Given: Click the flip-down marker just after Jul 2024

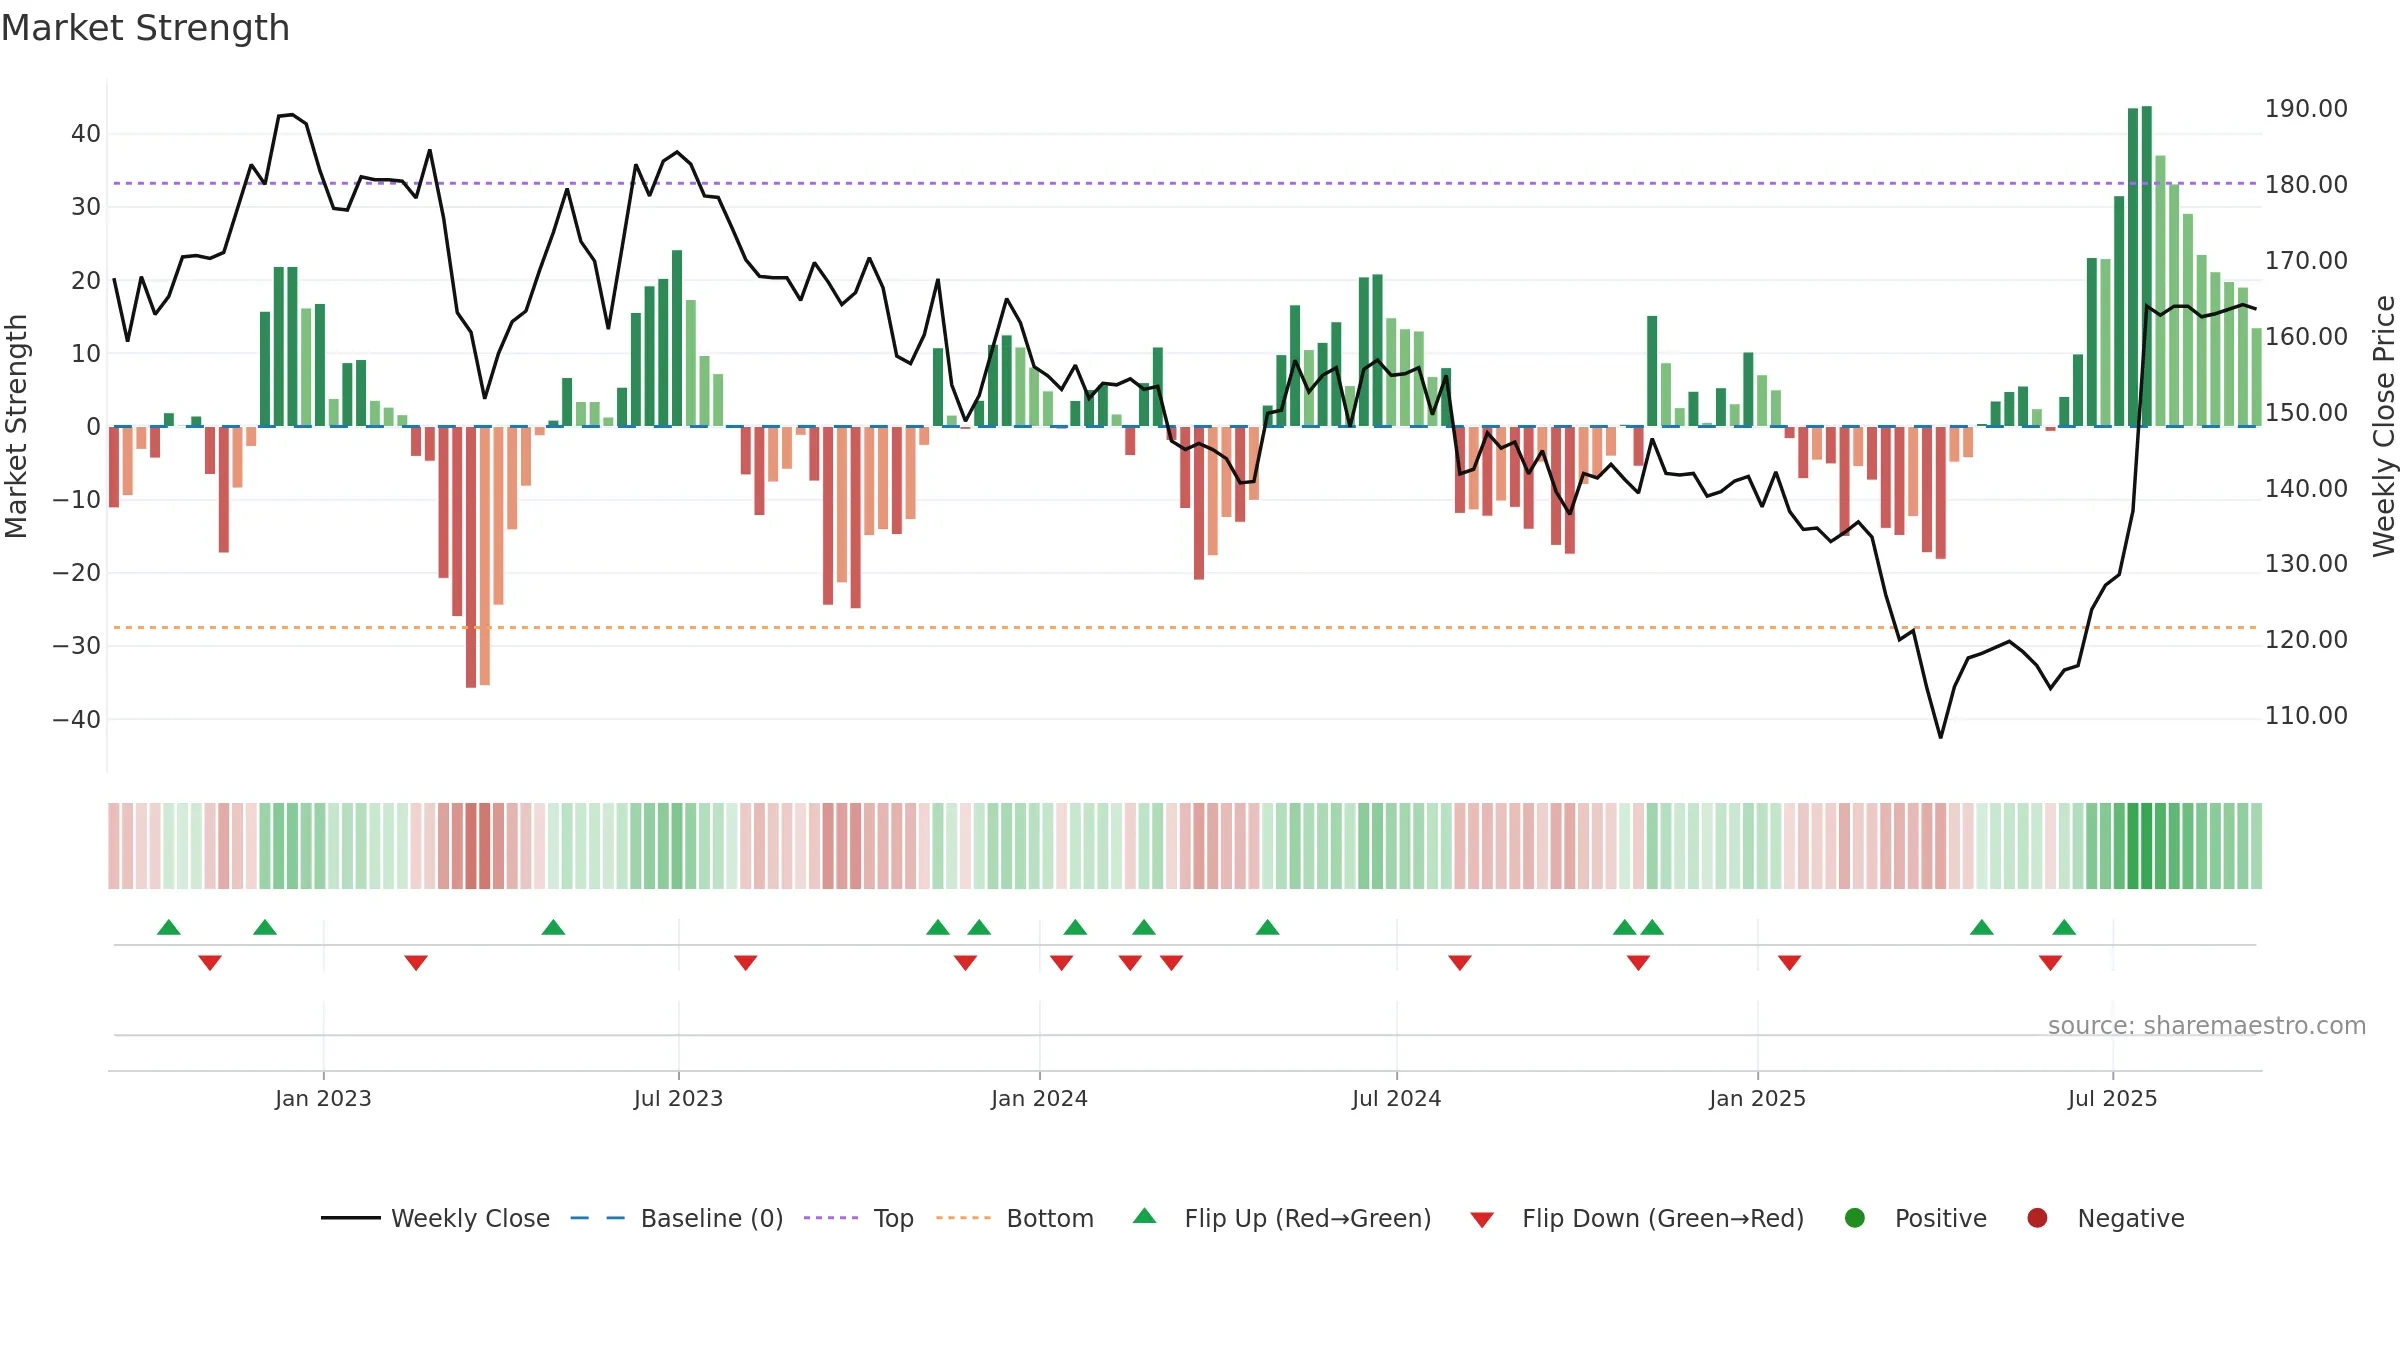Looking at the screenshot, I should tap(1459, 963).
